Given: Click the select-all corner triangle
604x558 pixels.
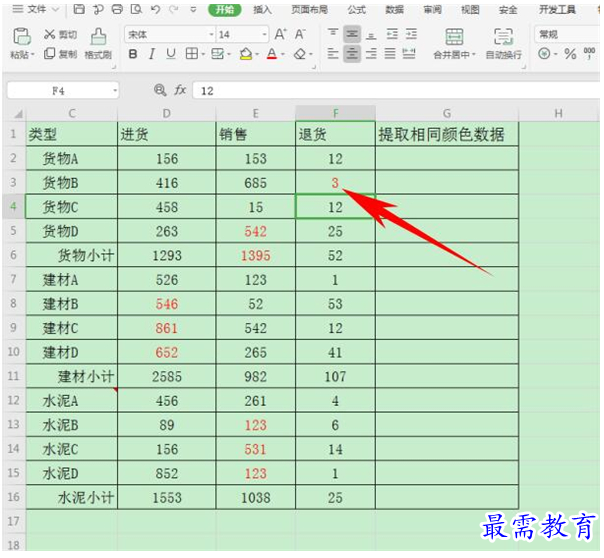Looking at the screenshot, I should 18,114.
